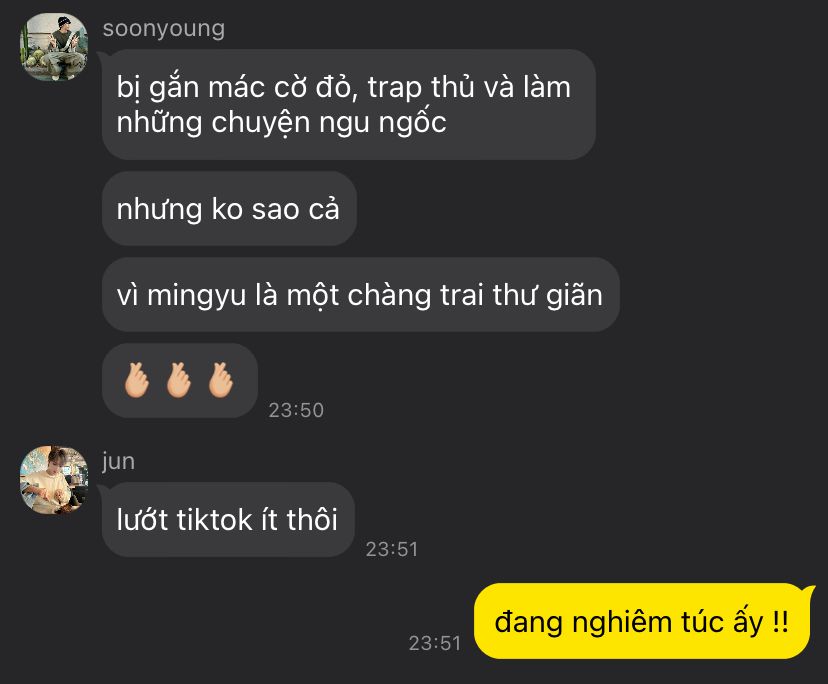Tap the 23:50 timestamp
828x684 pixels.
296,410
